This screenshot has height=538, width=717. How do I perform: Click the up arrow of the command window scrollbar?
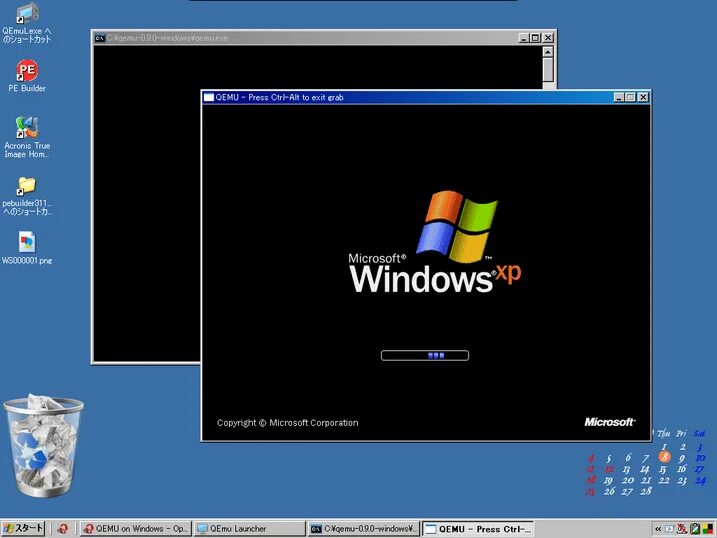pyautogui.click(x=548, y=51)
